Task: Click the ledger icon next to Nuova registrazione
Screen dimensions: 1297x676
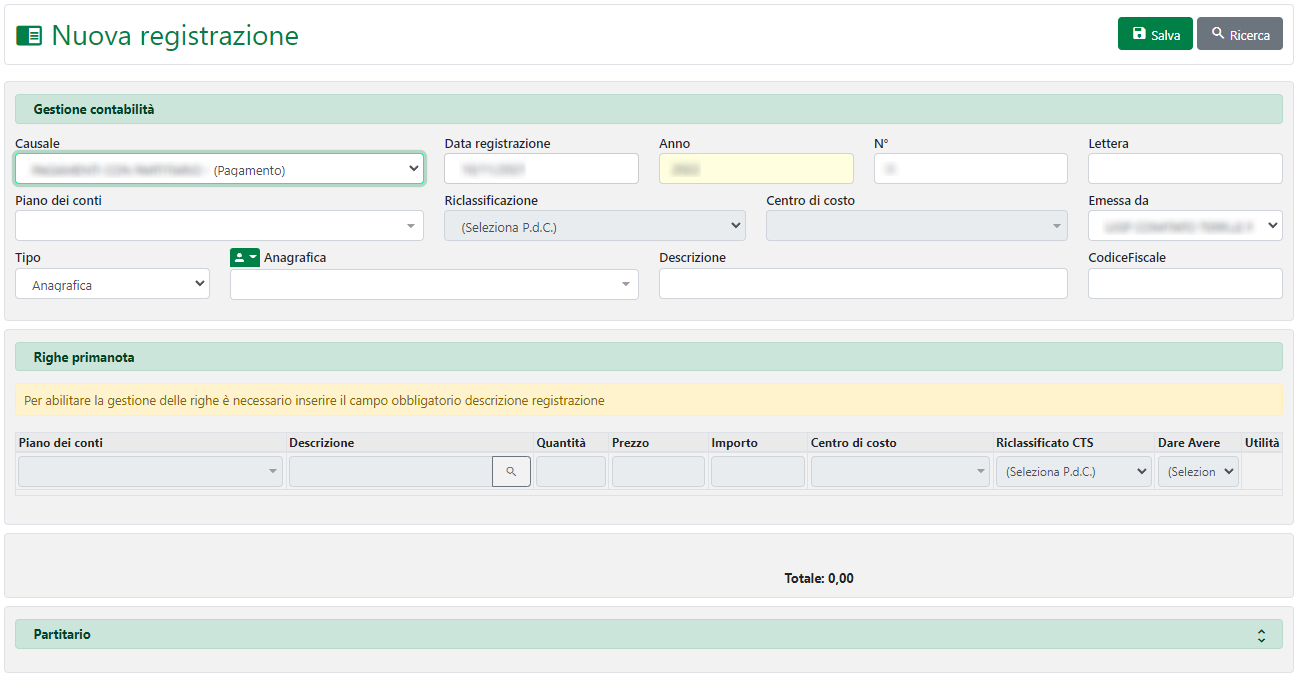Action: pos(29,36)
